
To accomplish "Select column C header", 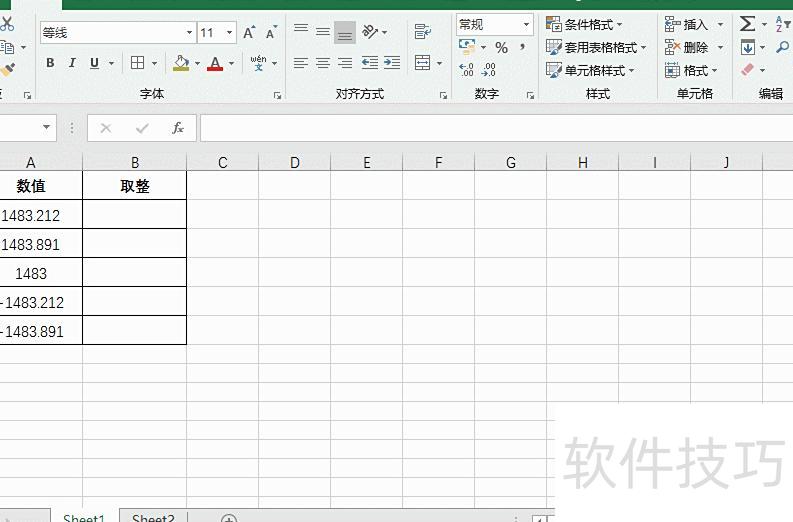I will 223,162.
